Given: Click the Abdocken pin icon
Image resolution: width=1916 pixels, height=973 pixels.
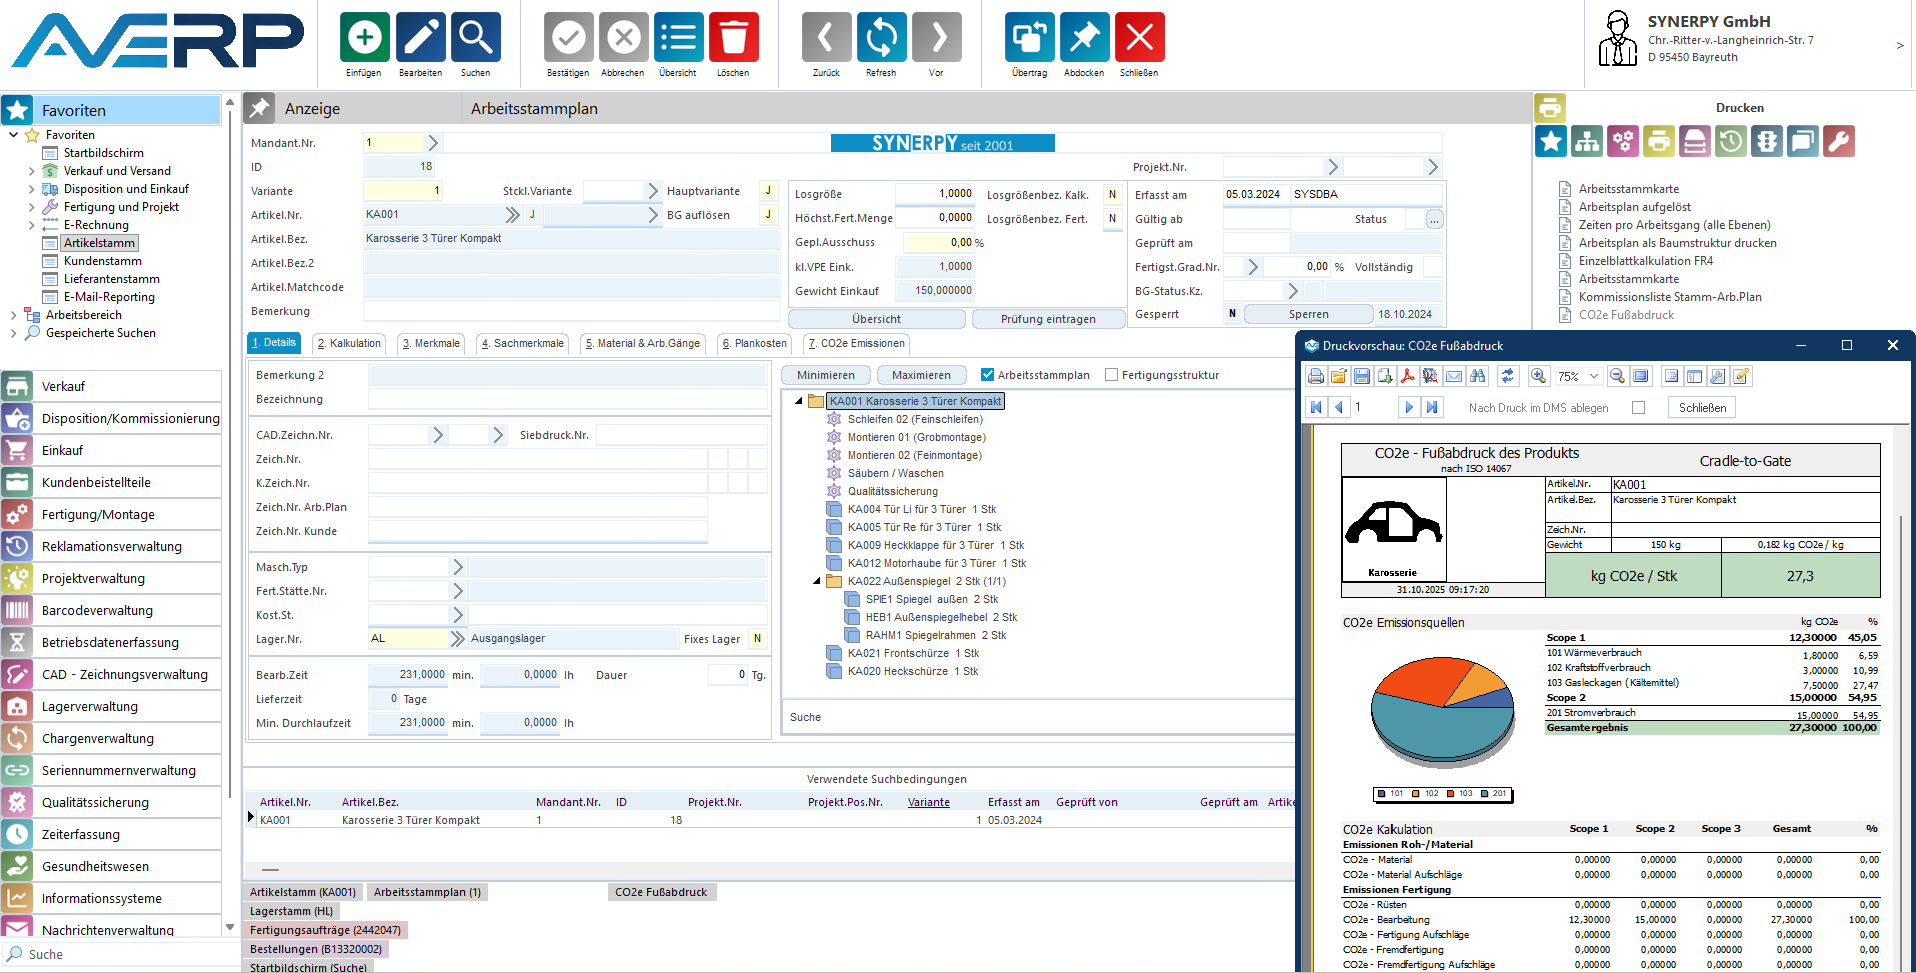Looking at the screenshot, I should (1084, 38).
